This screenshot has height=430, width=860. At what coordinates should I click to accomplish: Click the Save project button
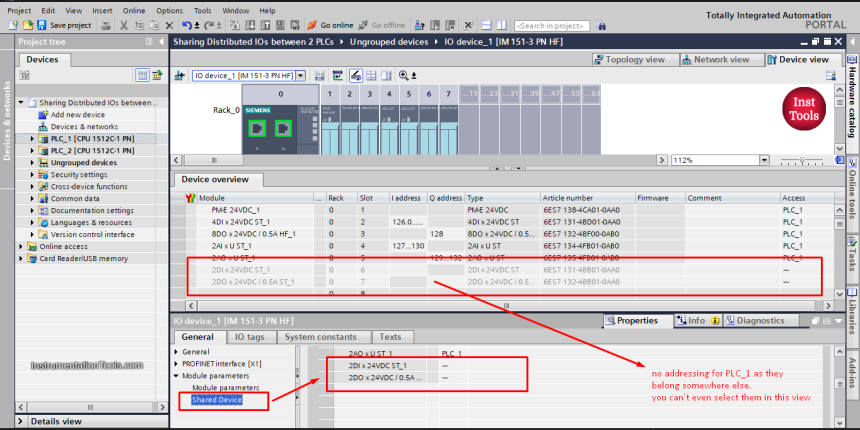tap(65, 25)
